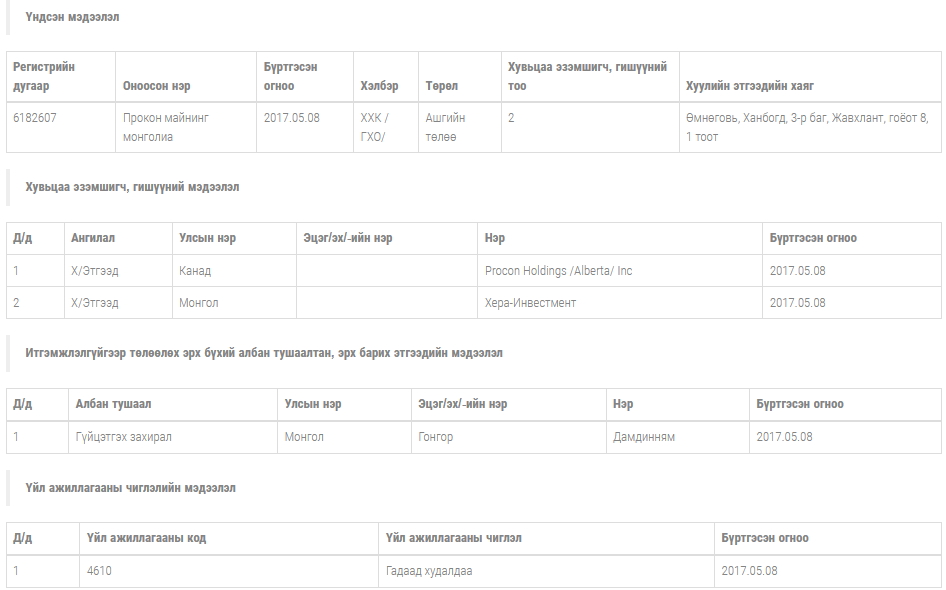Click the "Ашгийн төлөө" type cell
The width and height of the screenshot is (946, 590).
[445, 127]
